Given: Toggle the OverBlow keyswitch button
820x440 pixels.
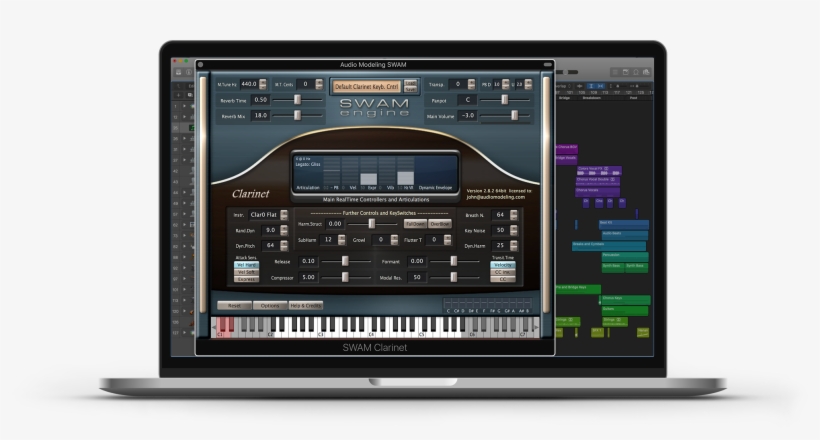Looking at the screenshot, I should (x=440, y=224).
